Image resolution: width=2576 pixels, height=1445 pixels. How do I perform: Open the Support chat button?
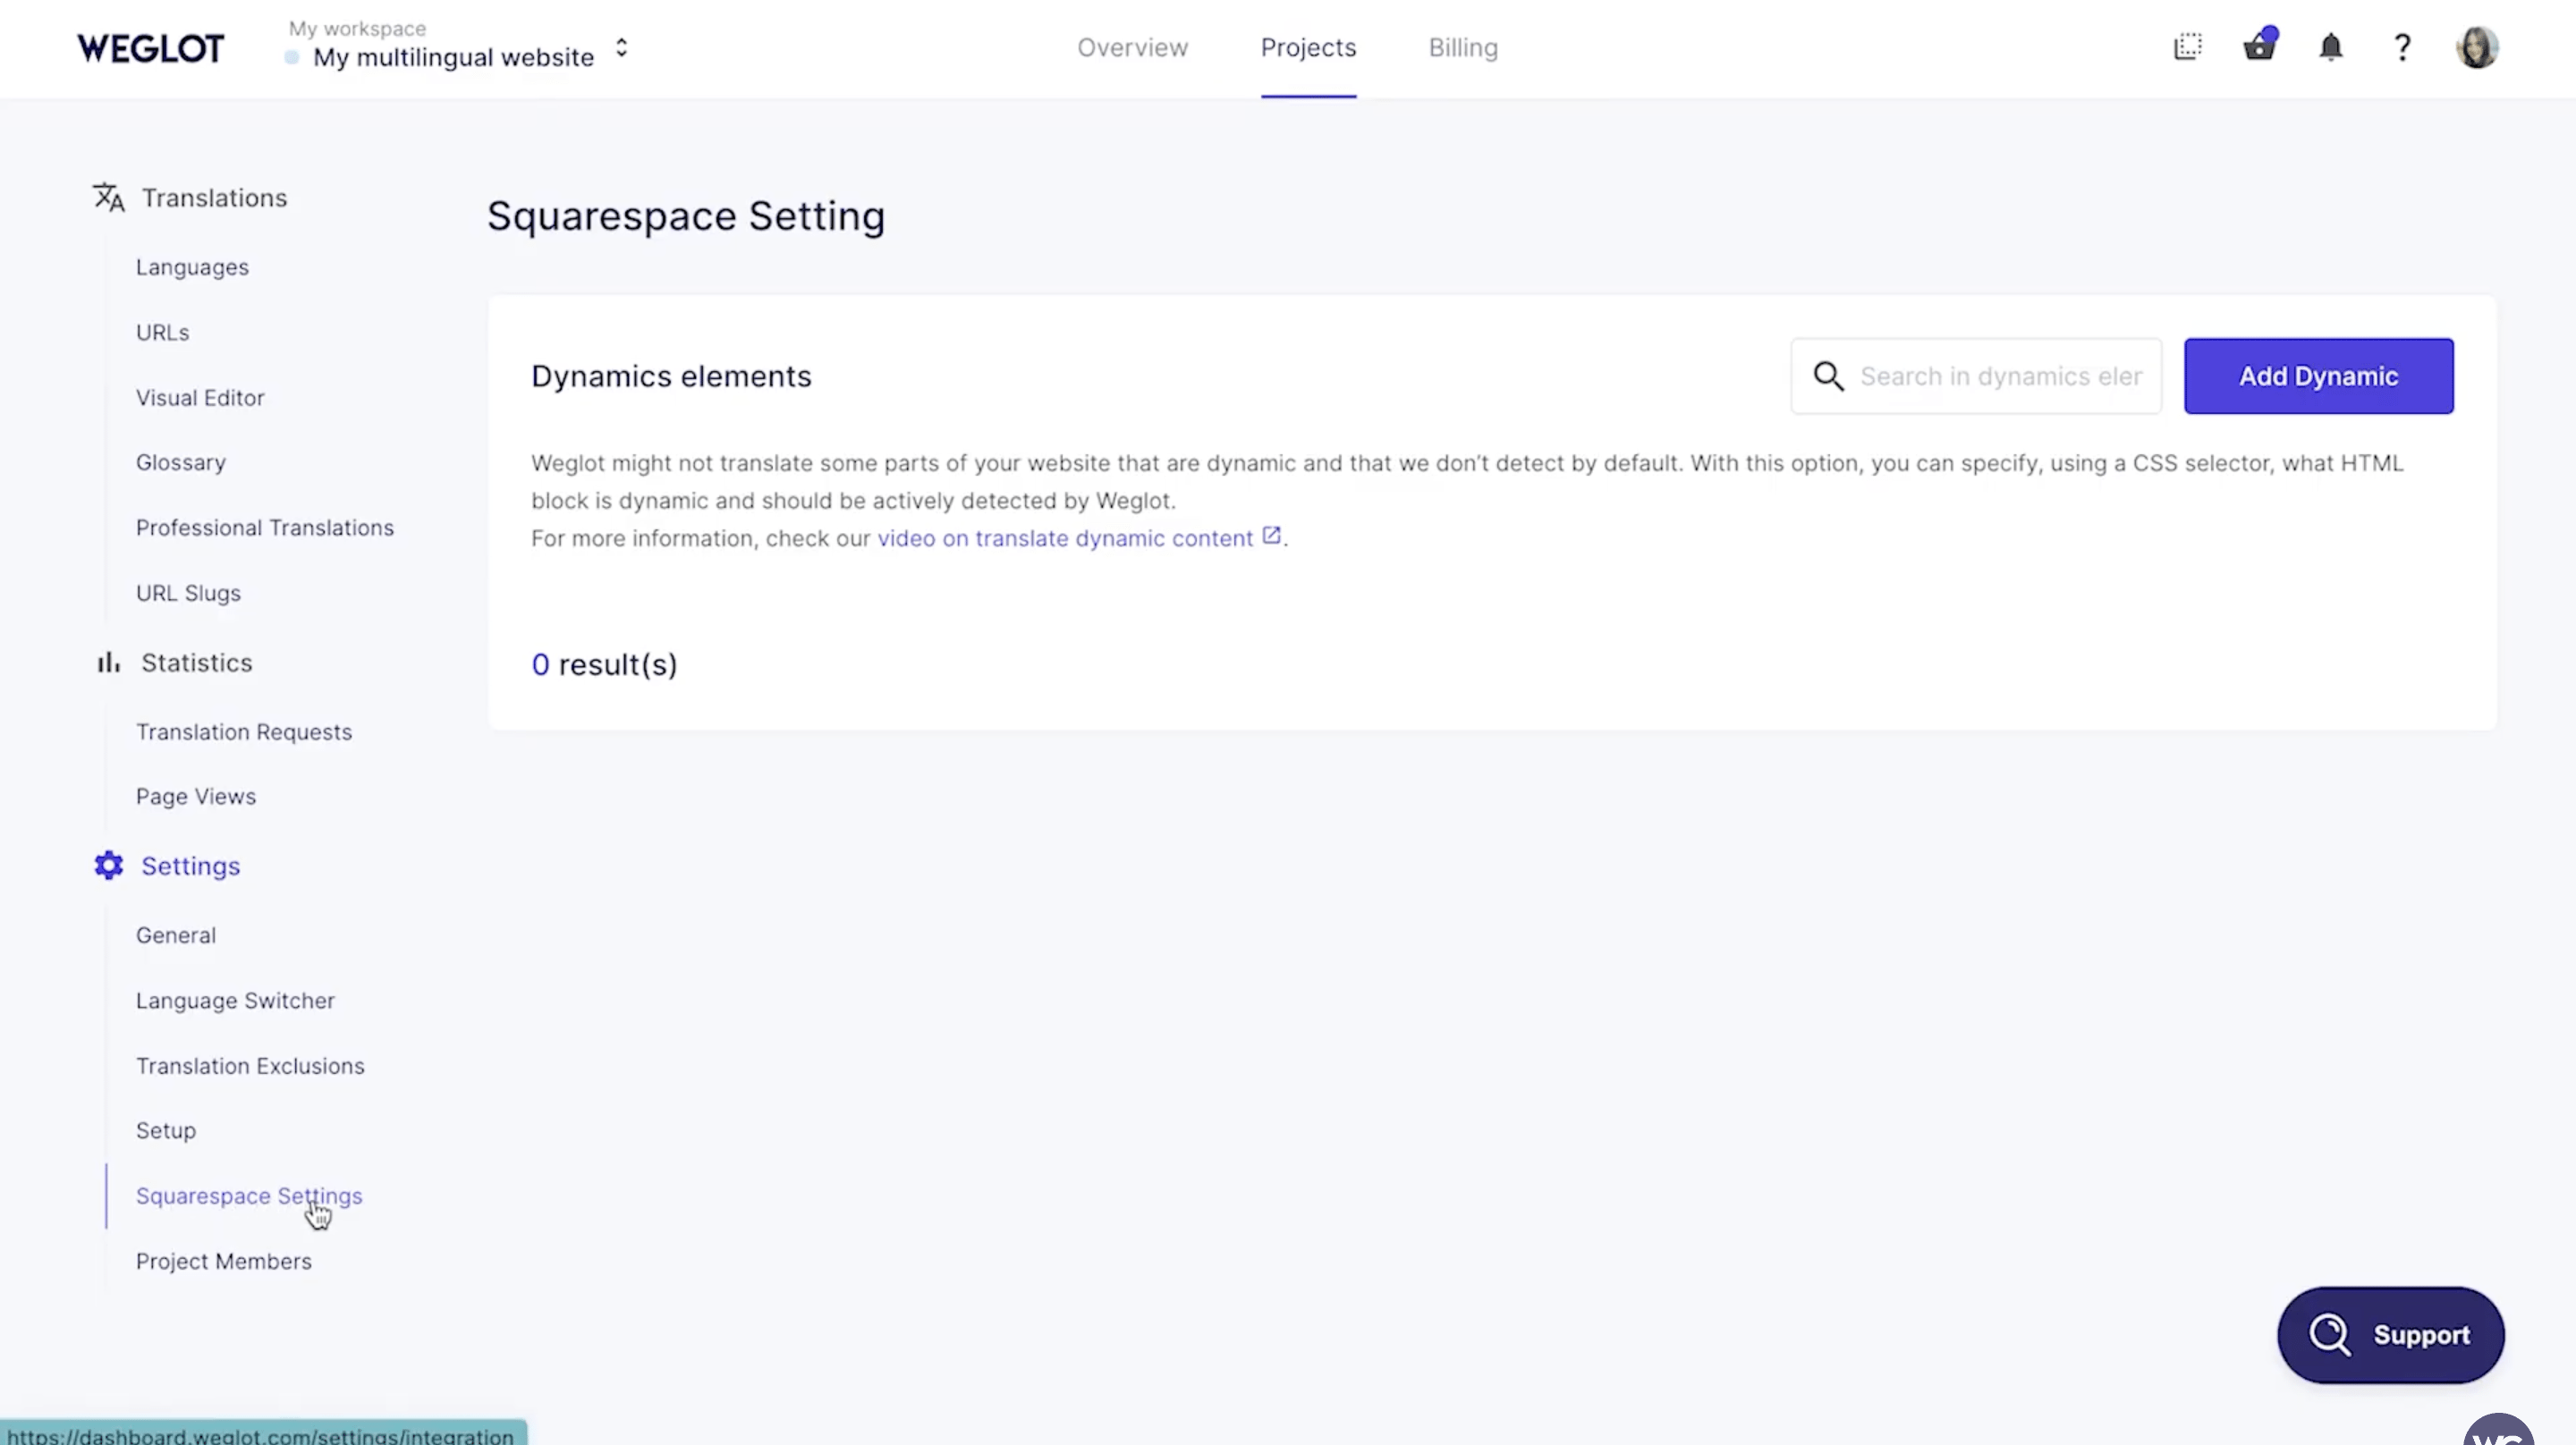tap(2390, 1335)
